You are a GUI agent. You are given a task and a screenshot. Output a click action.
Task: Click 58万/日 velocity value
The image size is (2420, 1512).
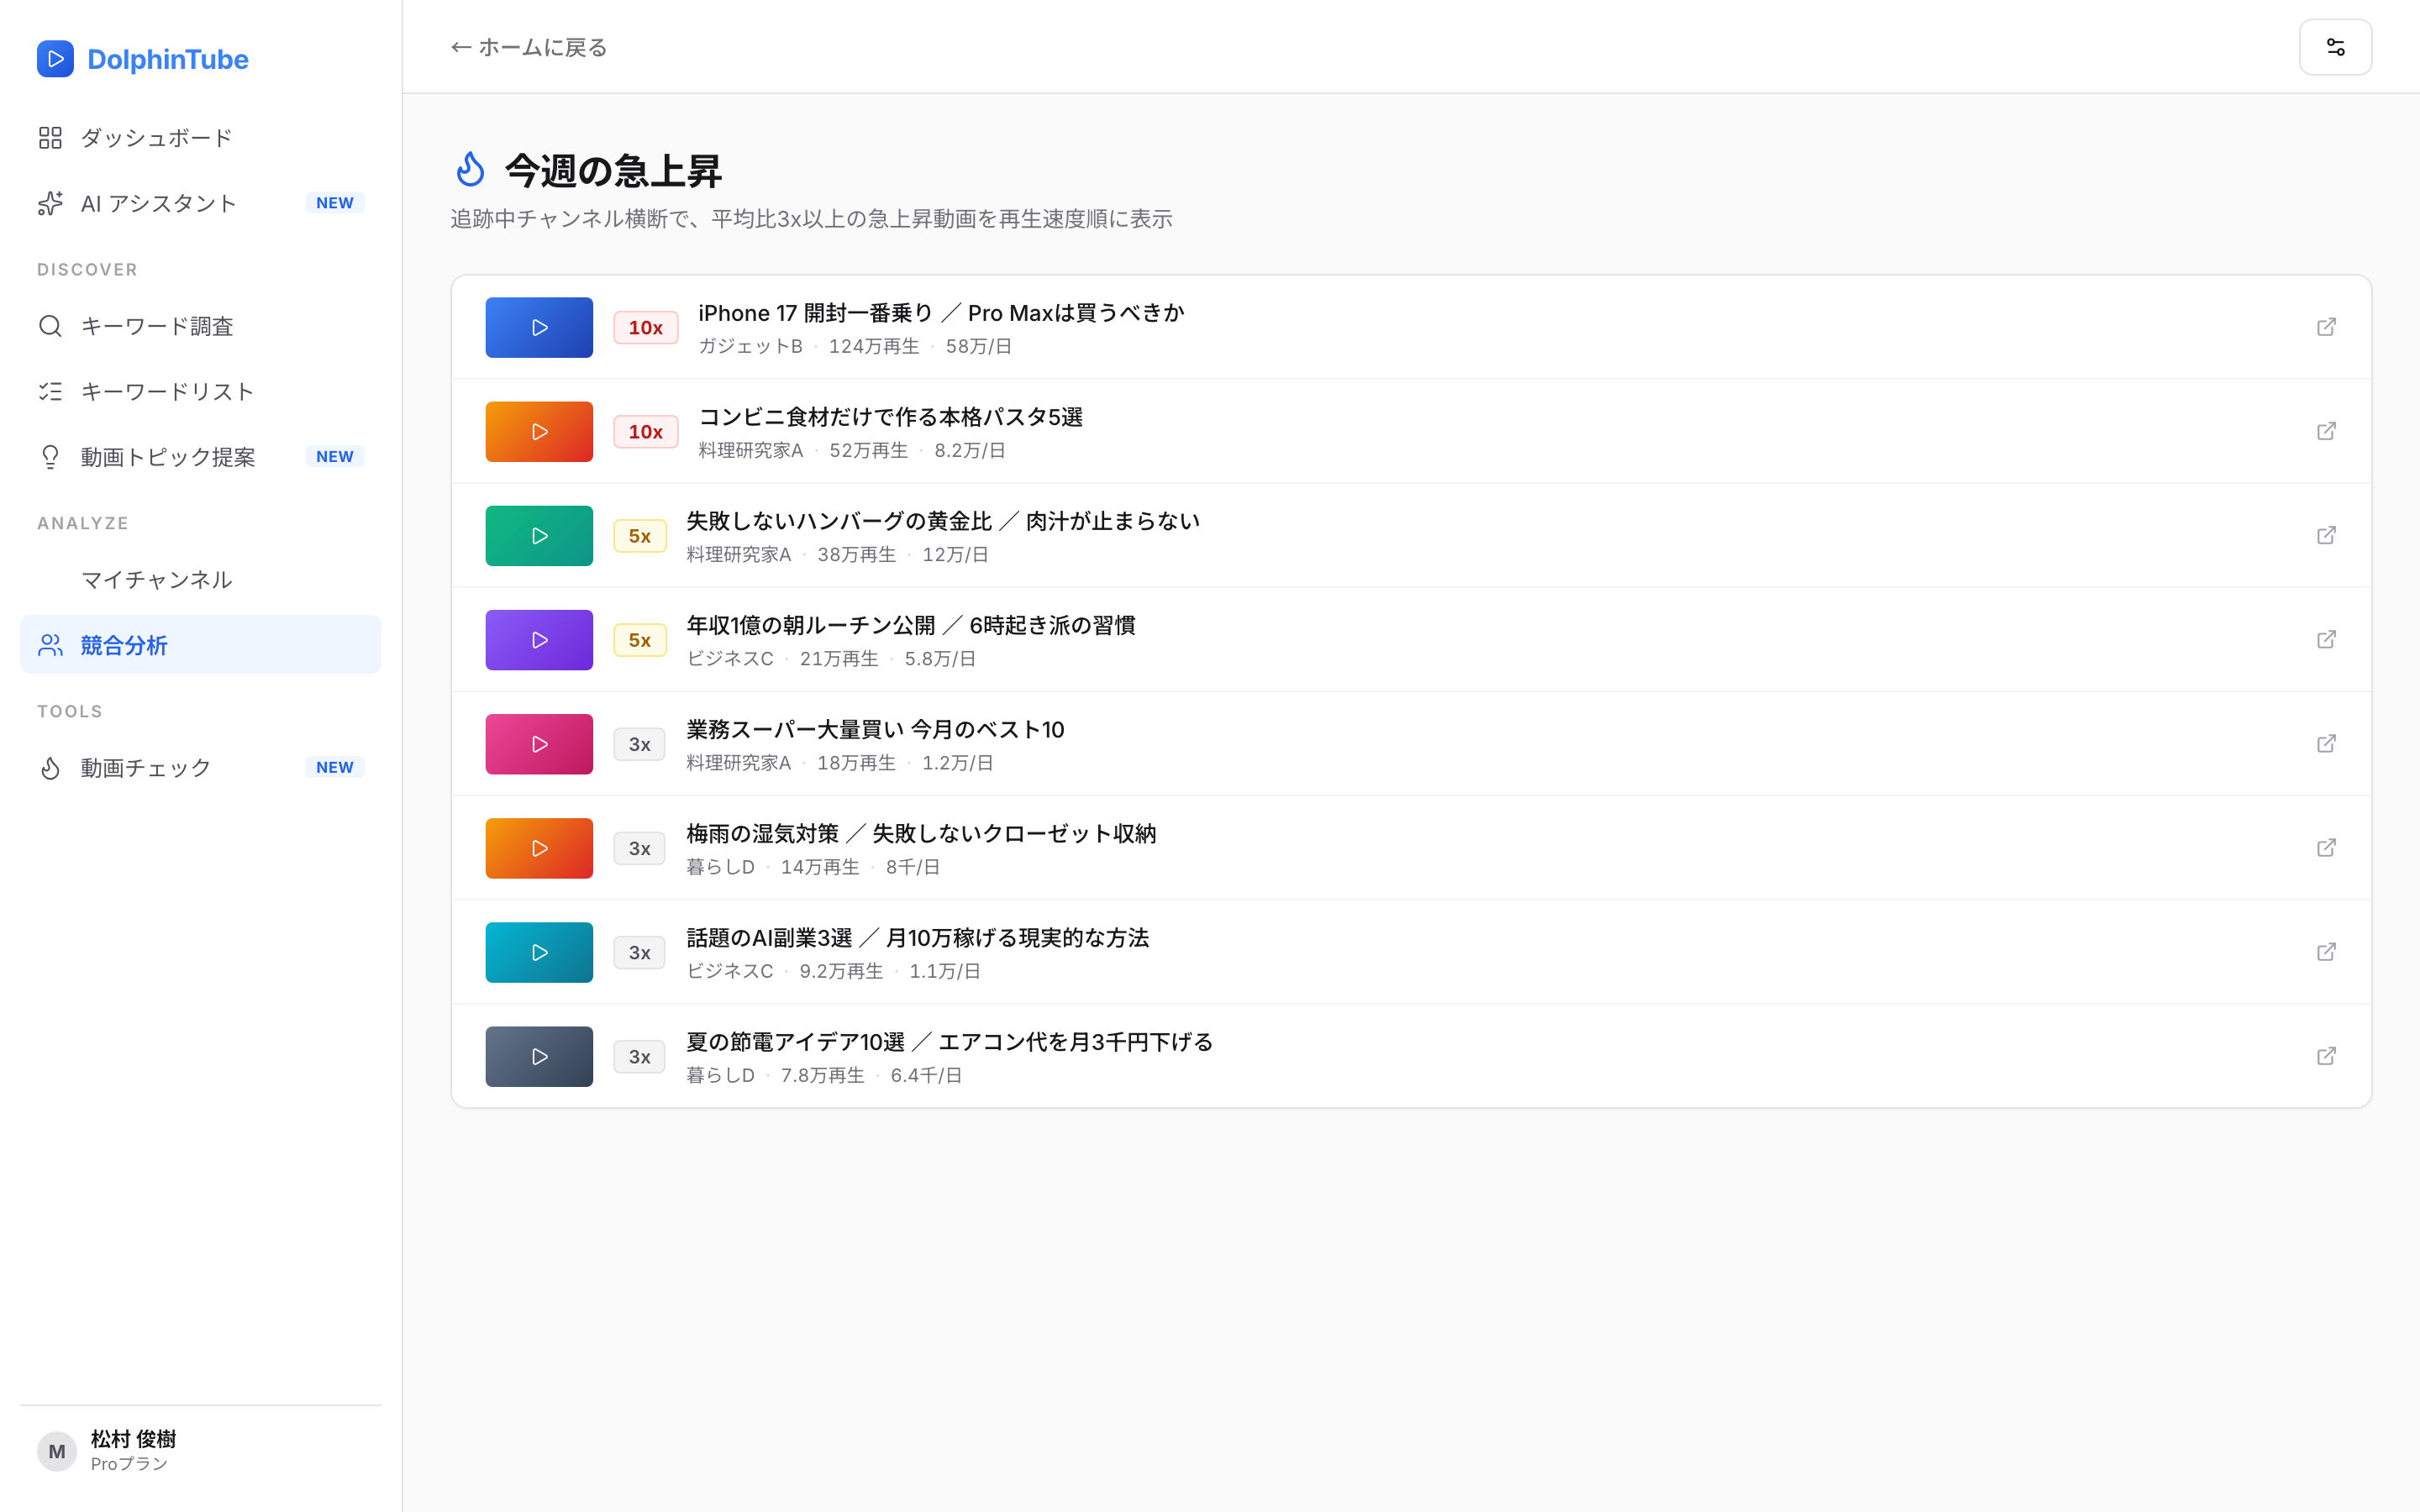click(978, 346)
